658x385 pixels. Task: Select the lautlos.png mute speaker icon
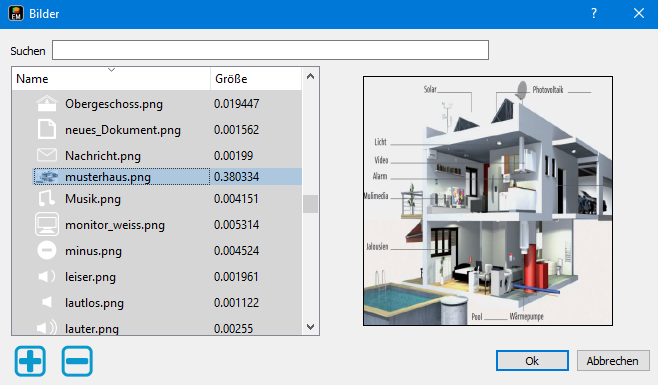[x=47, y=302]
